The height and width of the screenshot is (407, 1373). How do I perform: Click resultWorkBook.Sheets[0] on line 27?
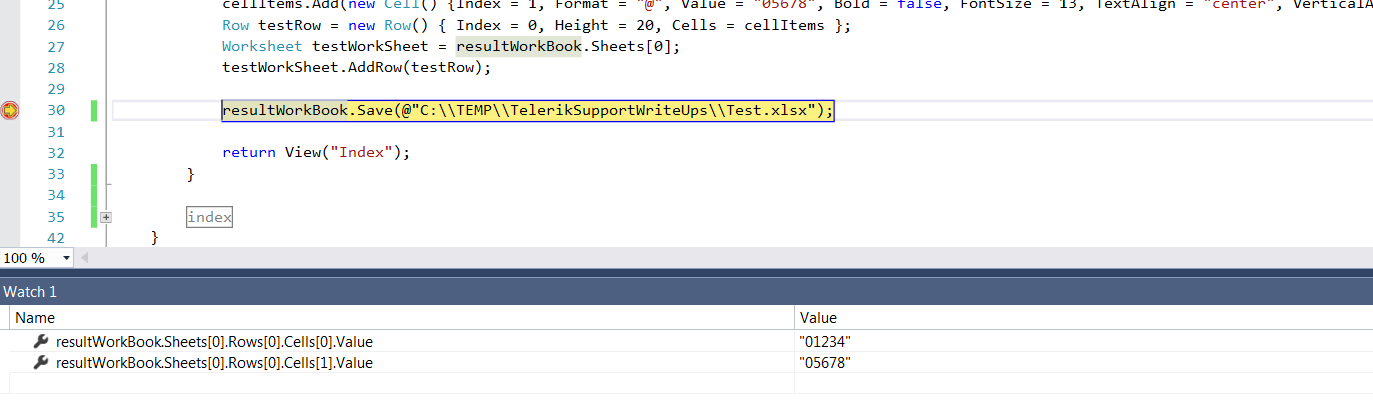(x=570, y=47)
